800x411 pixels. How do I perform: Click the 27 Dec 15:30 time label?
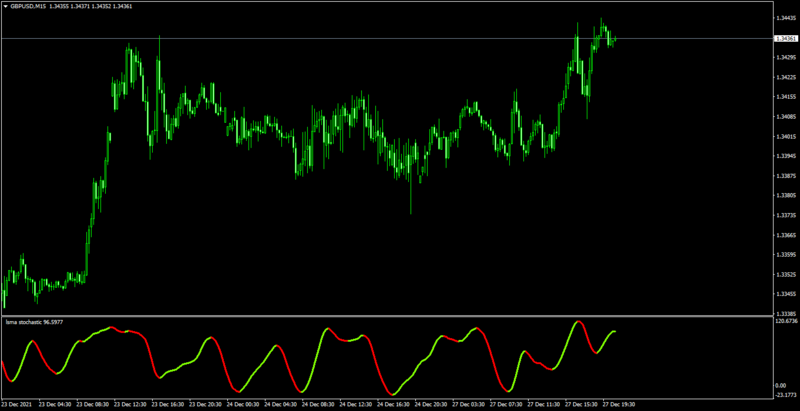point(582,404)
